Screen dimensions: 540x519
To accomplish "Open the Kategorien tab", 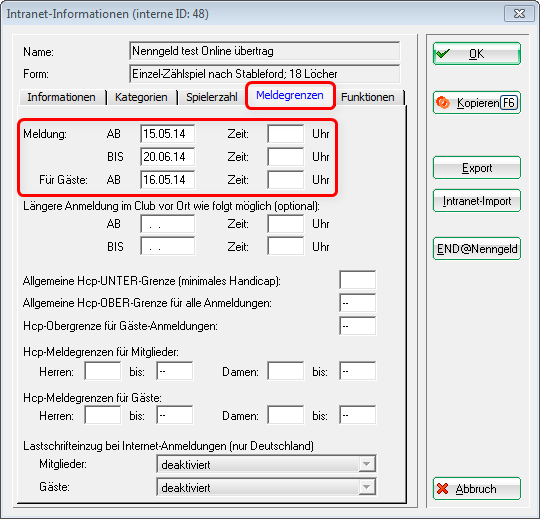I will (x=141, y=97).
